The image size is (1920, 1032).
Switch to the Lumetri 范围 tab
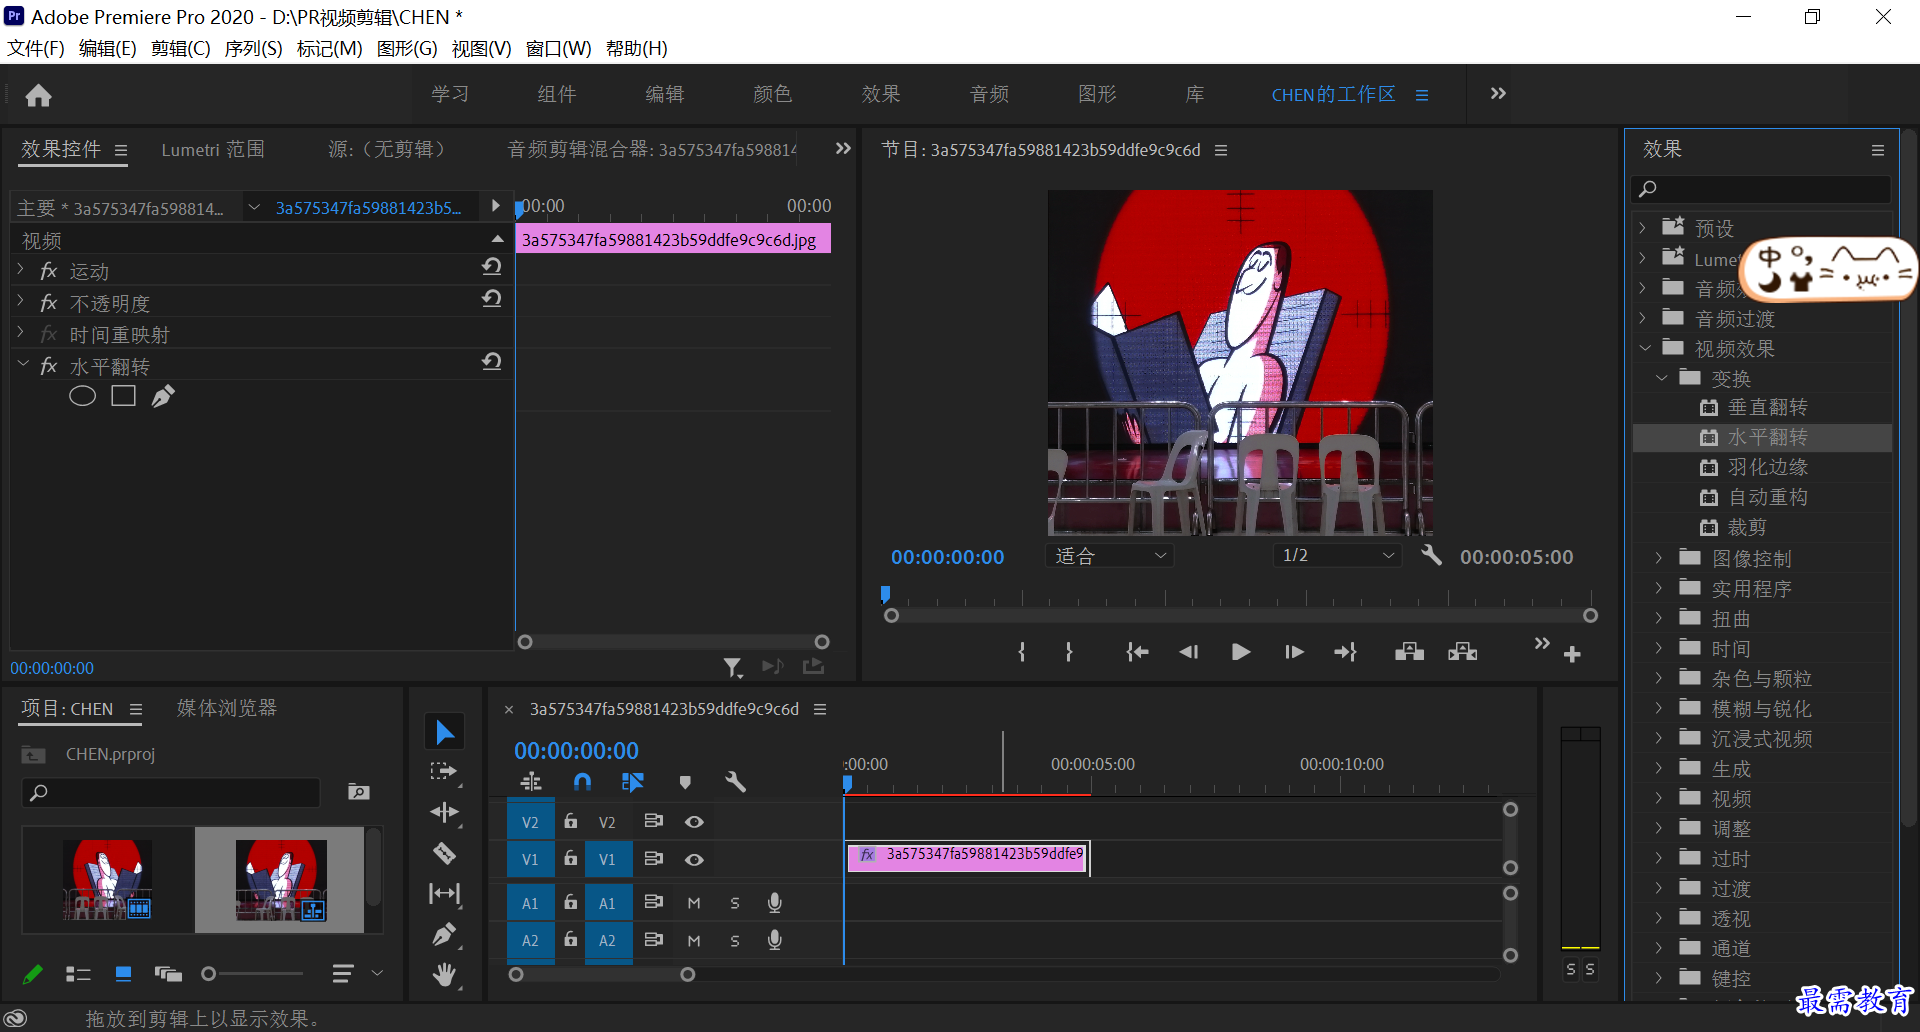[213, 149]
